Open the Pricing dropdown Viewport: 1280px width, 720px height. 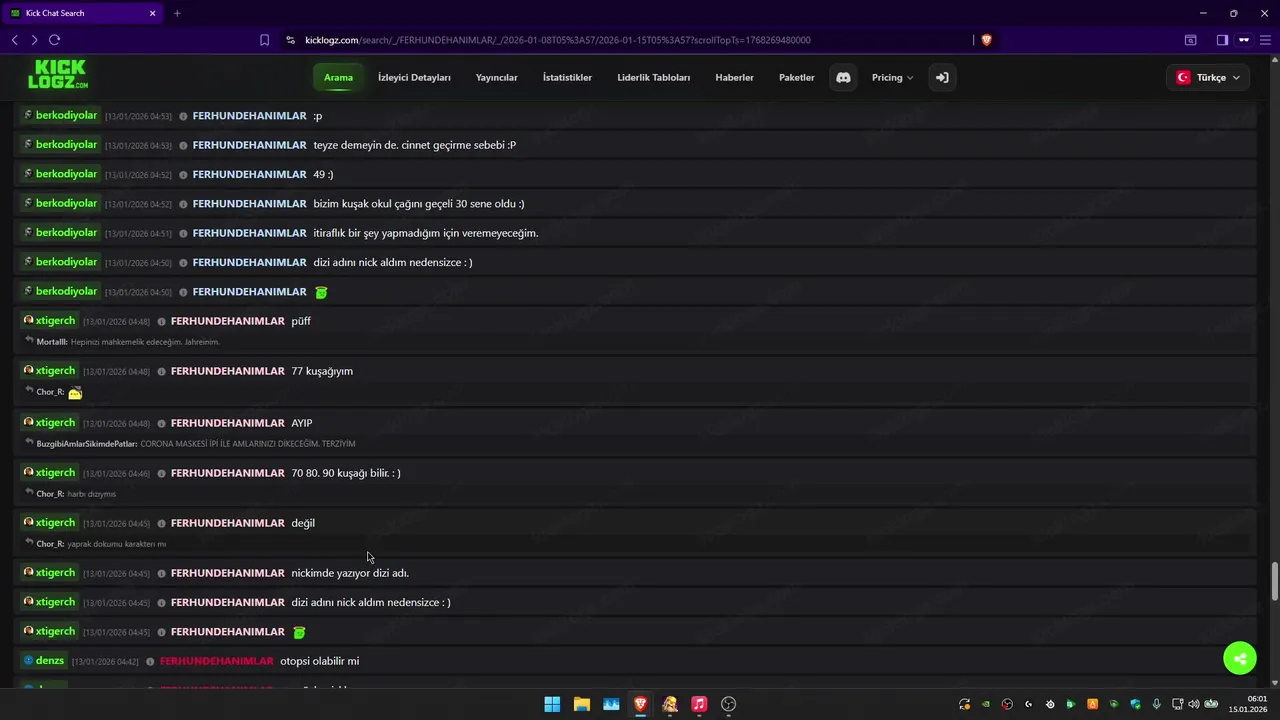click(892, 77)
